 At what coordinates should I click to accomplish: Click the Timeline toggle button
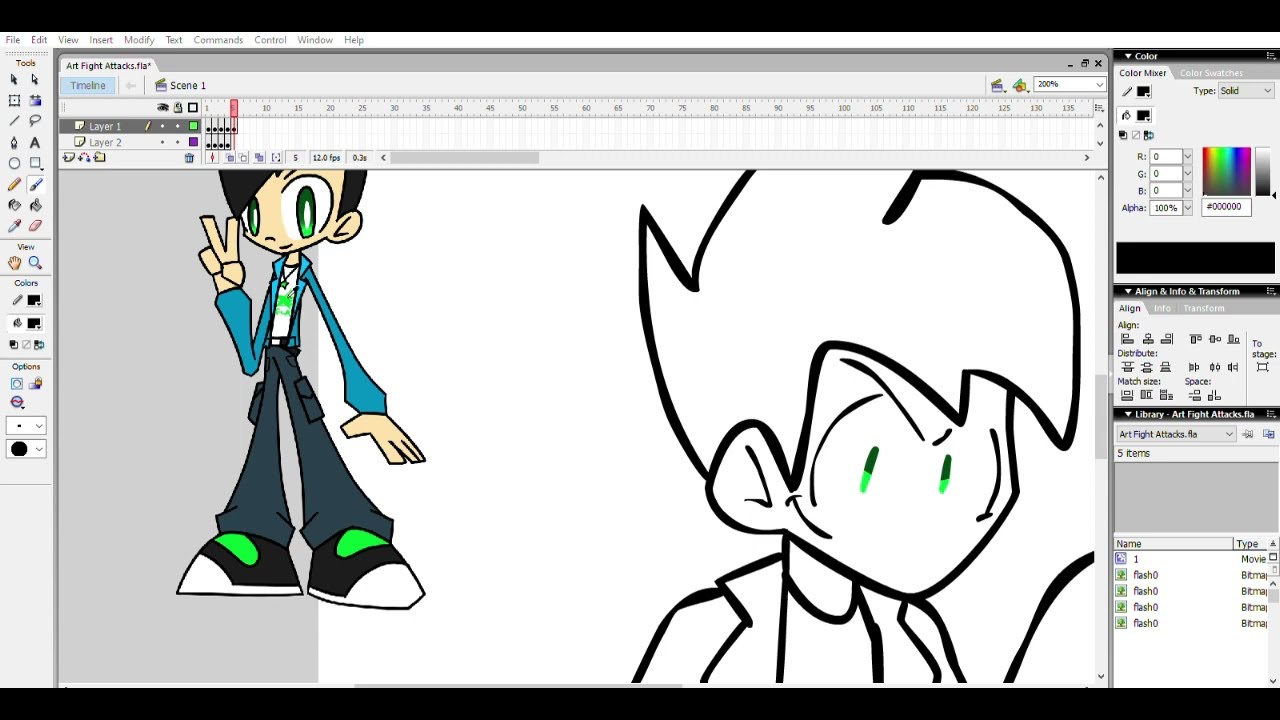click(88, 86)
